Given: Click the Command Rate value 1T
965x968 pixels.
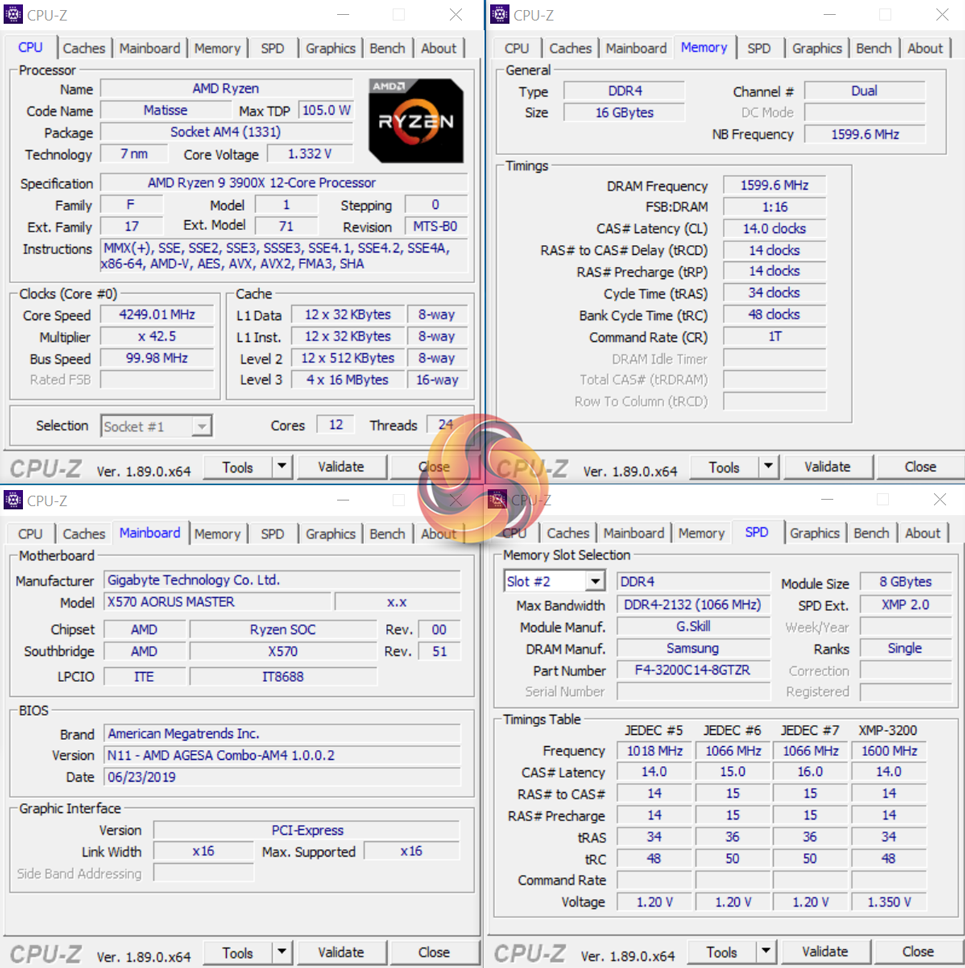Looking at the screenshot, I should [x=774, y=336].
